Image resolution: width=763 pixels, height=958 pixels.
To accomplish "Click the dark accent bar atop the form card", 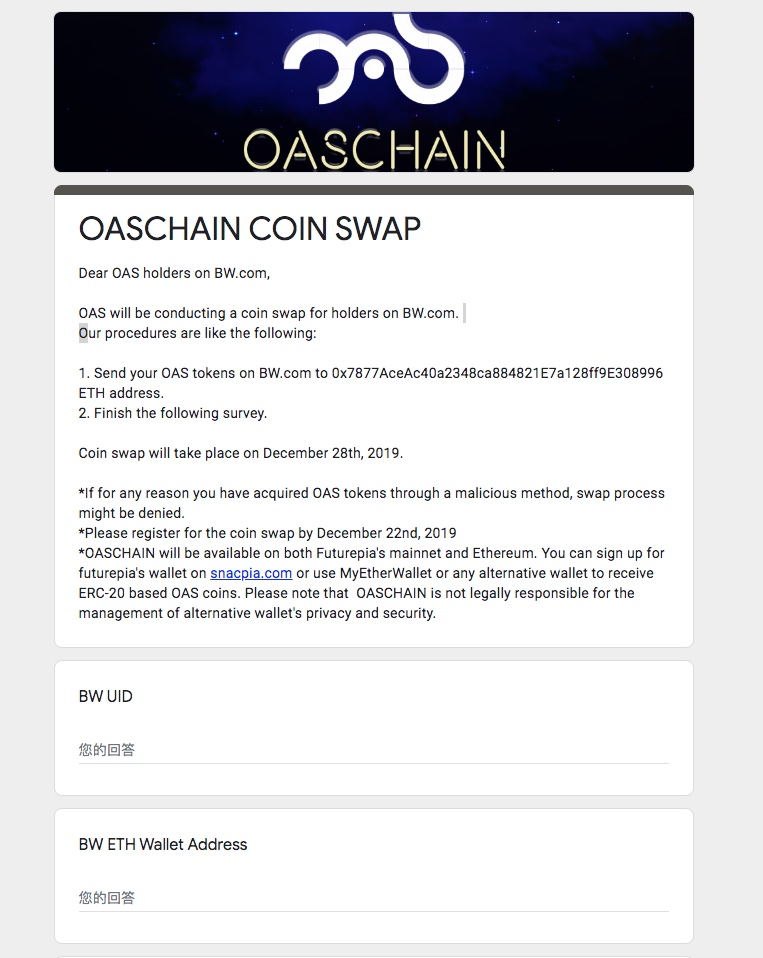I will click(373, 190).
